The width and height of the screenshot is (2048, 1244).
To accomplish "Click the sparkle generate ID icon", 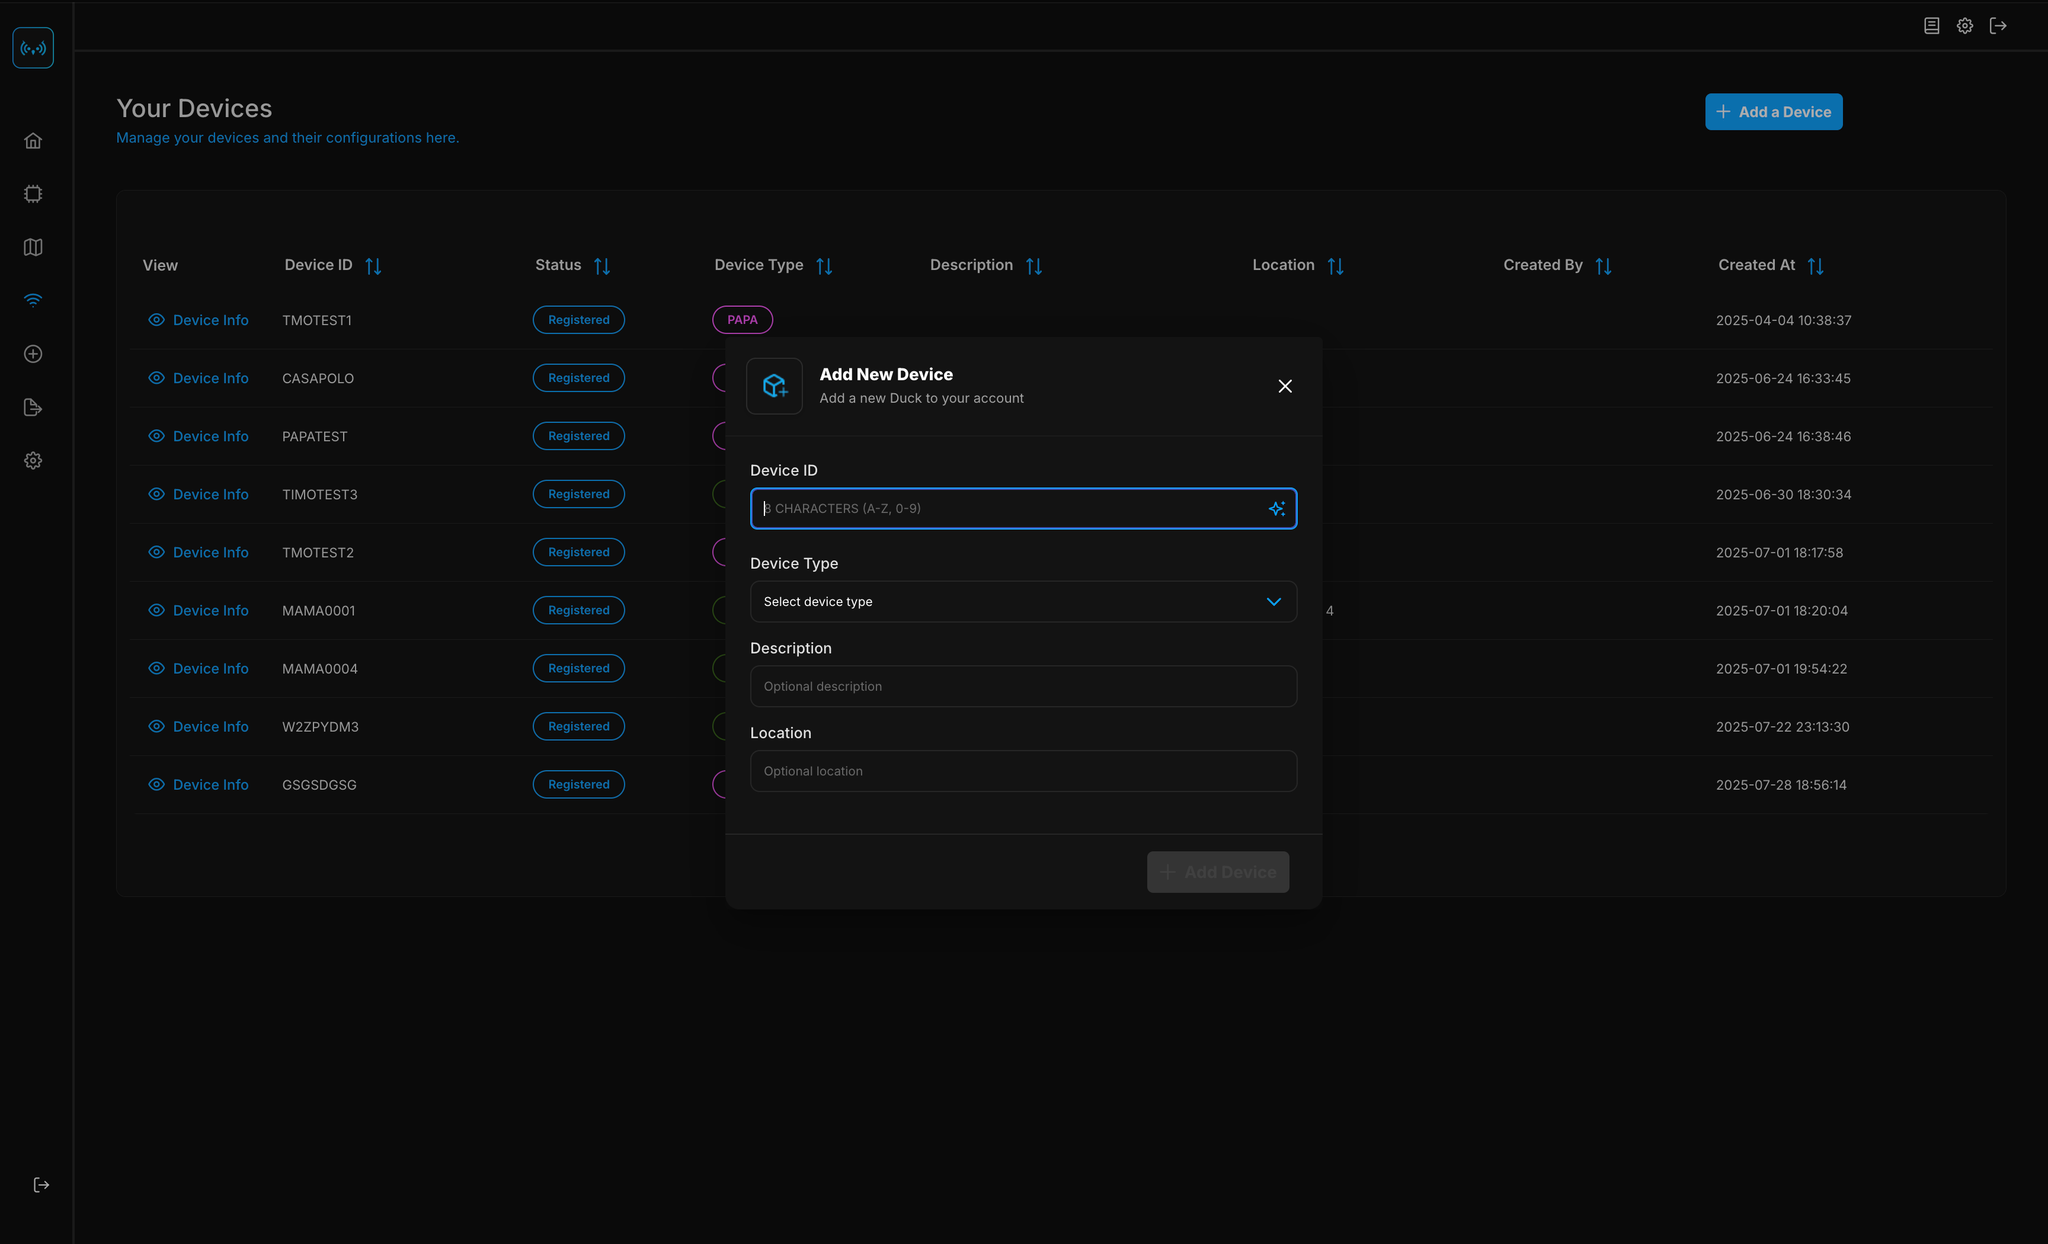I will [x=1276, y=509].
